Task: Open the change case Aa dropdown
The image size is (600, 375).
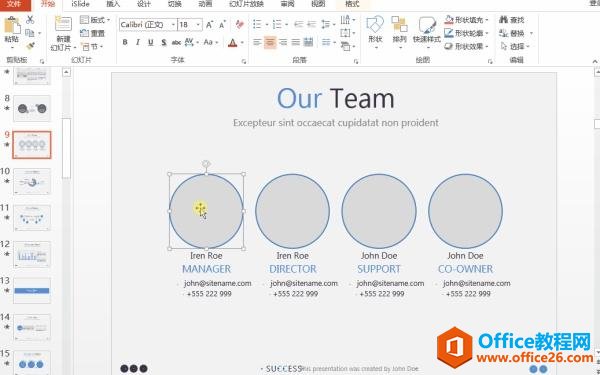Action: (x=211, y=42)
